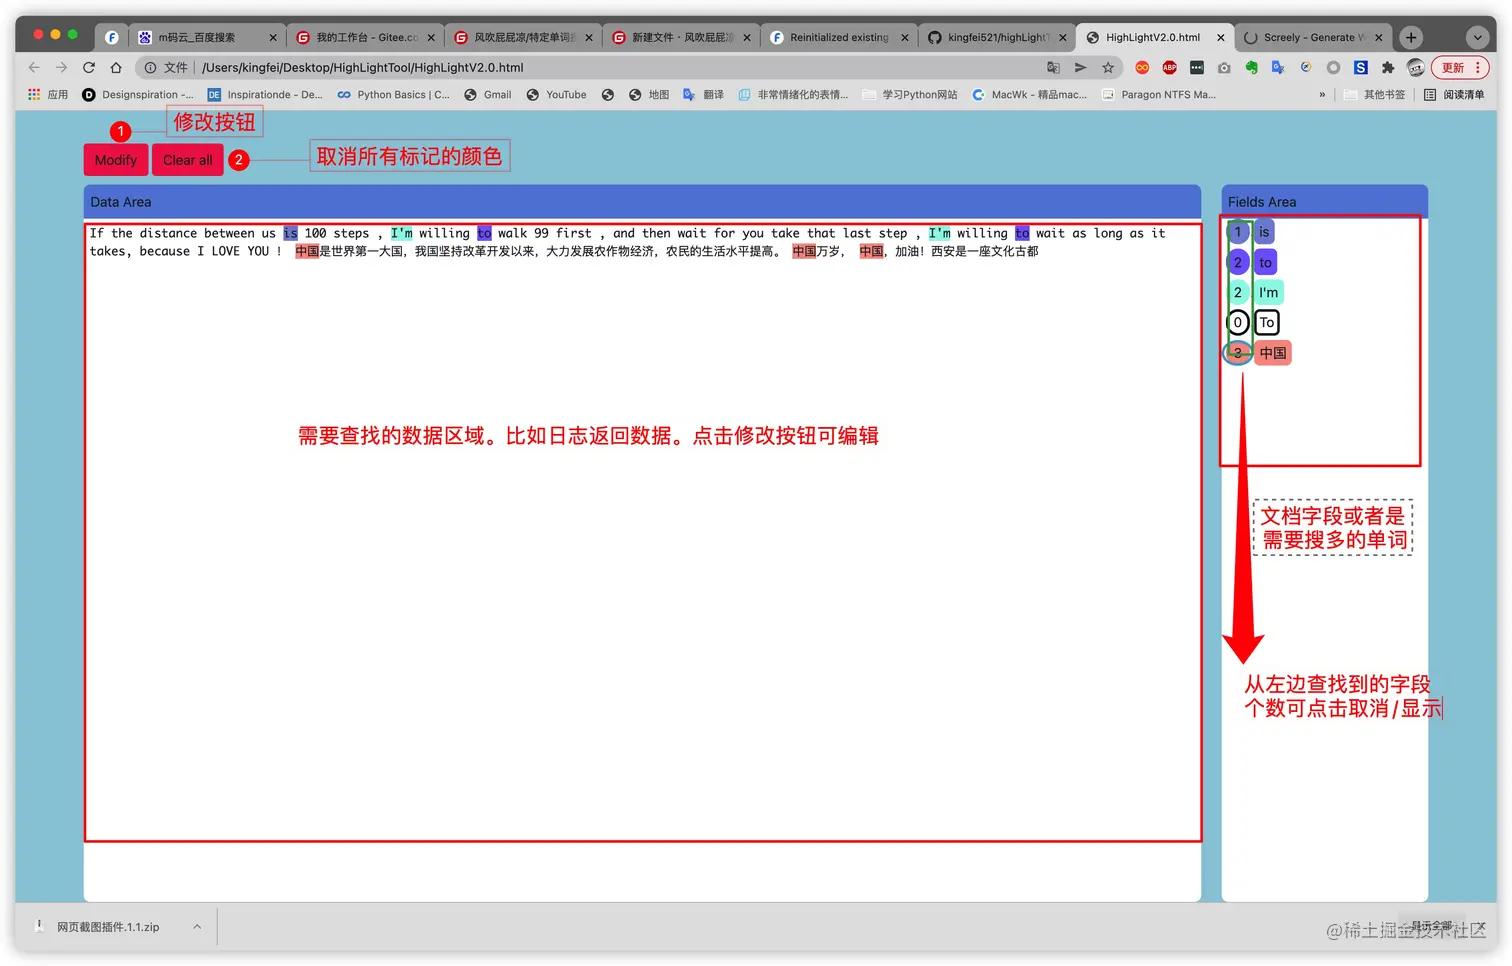Viewport: 1512px width, 966px height.
Task: Open the user profile avatar
Action: pos(1416,67)
